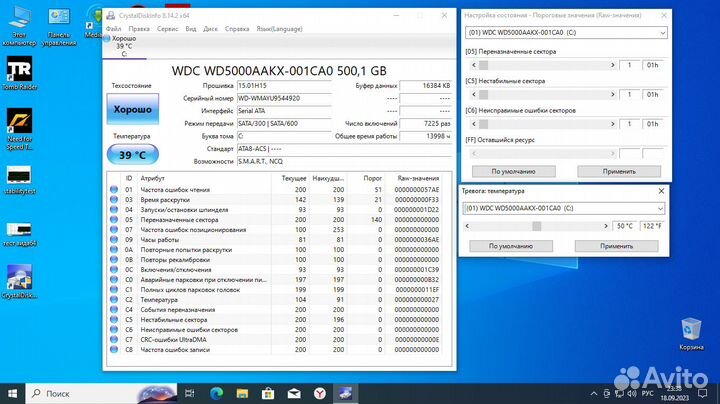Screen dimensions: 720x404
Task: Click the 50 °C alarm value field
Action: [x=624, y=226]
